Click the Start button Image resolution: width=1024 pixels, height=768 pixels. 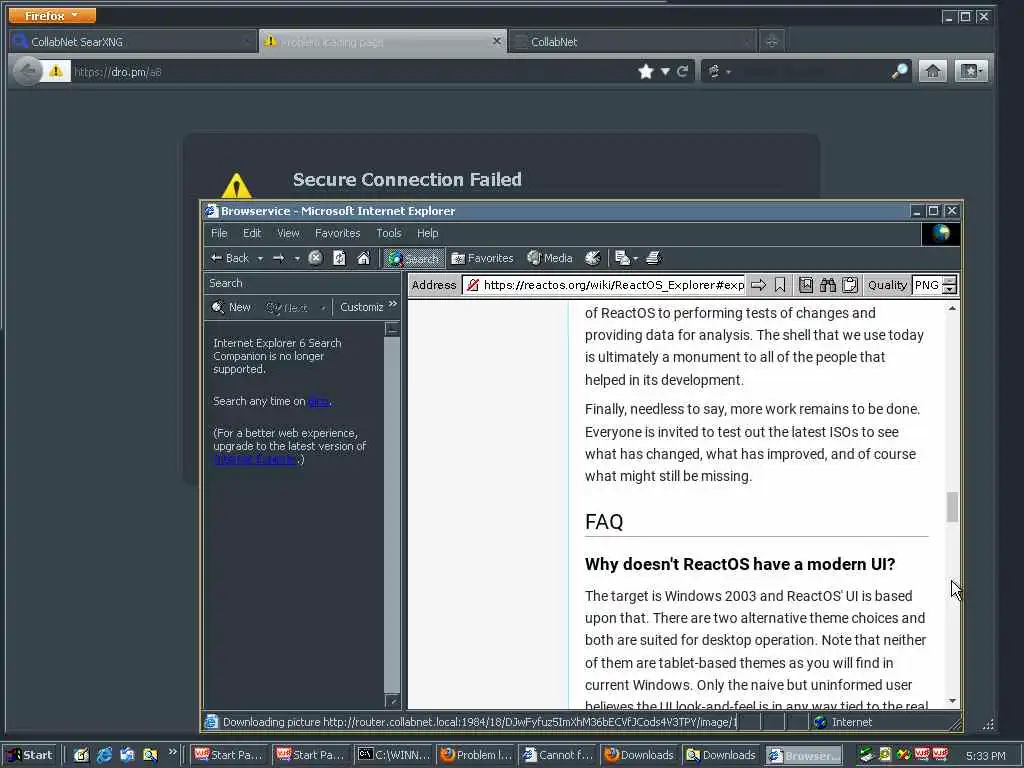point(30,755)
